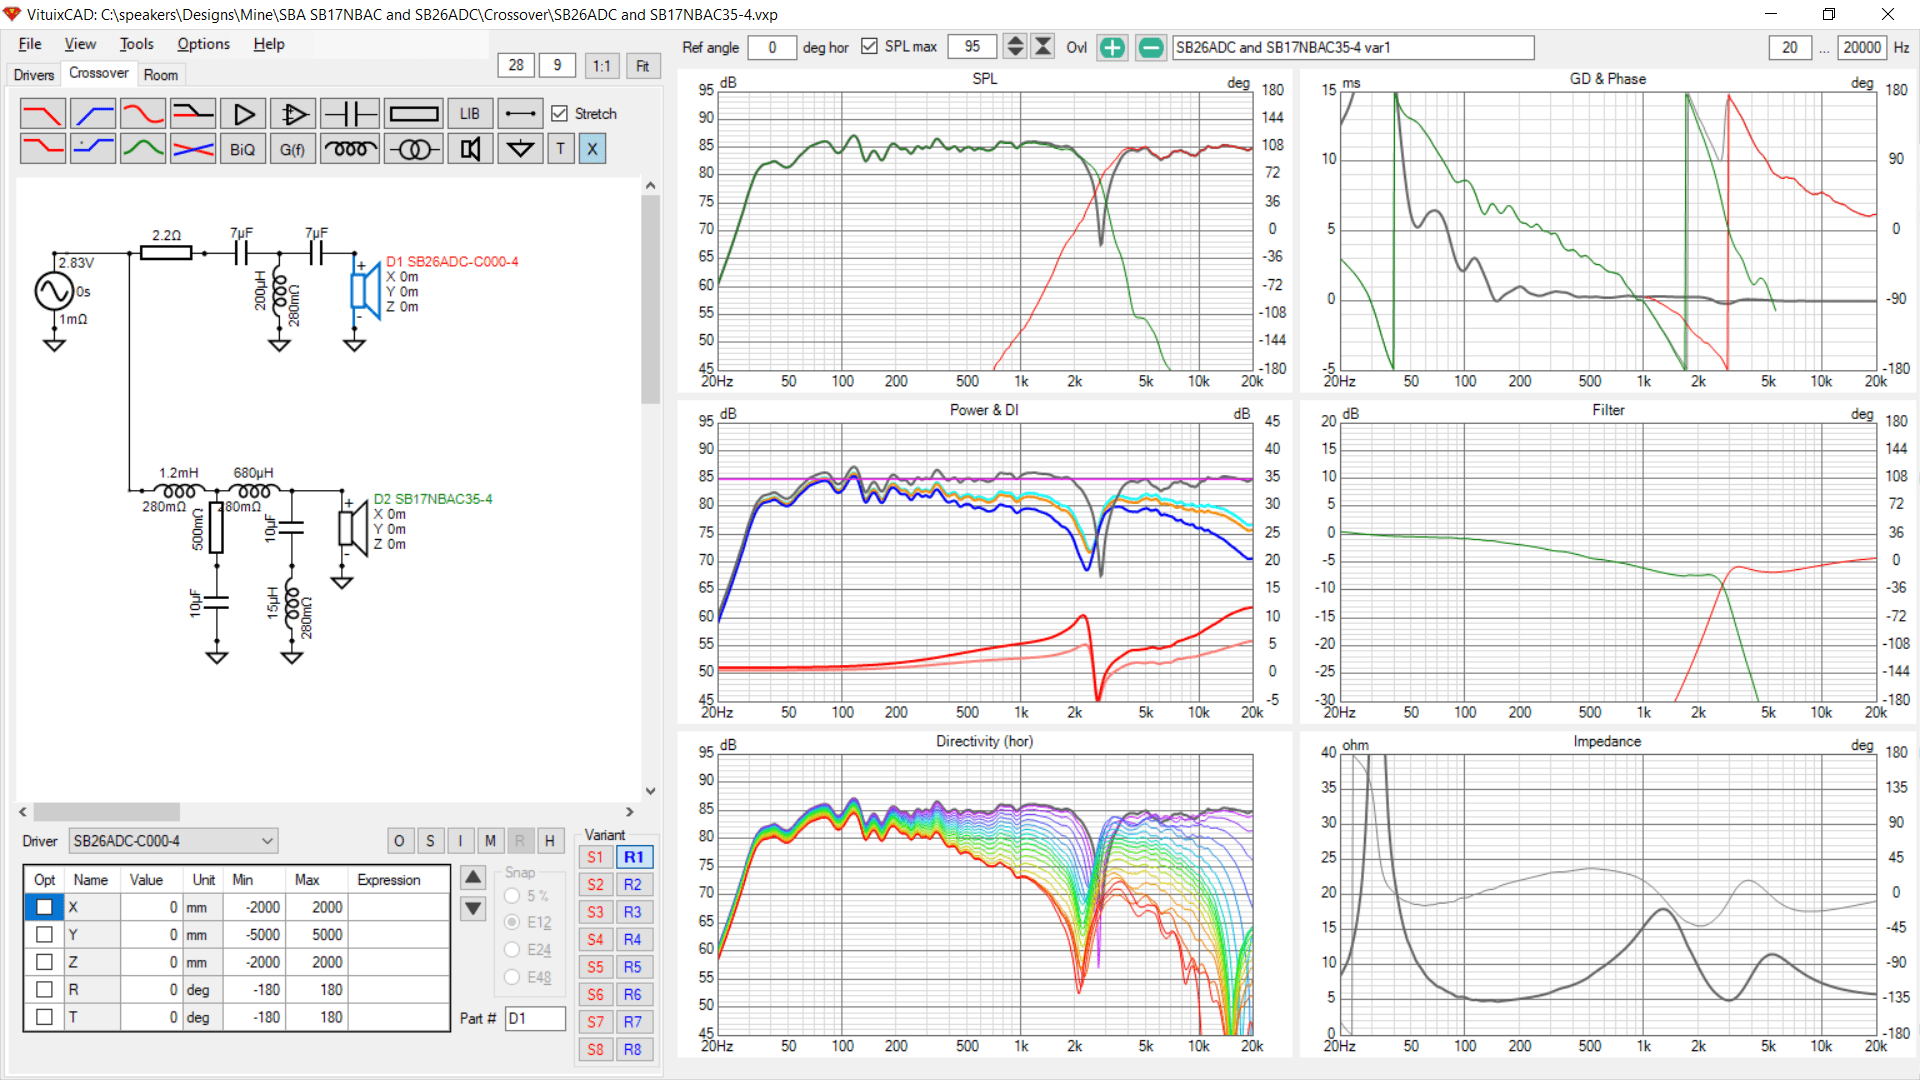Click the schematic horizontal scrollbar thumb
Image resolution: width=1920 pixels, height=1080 pixels.
point(106,812)
